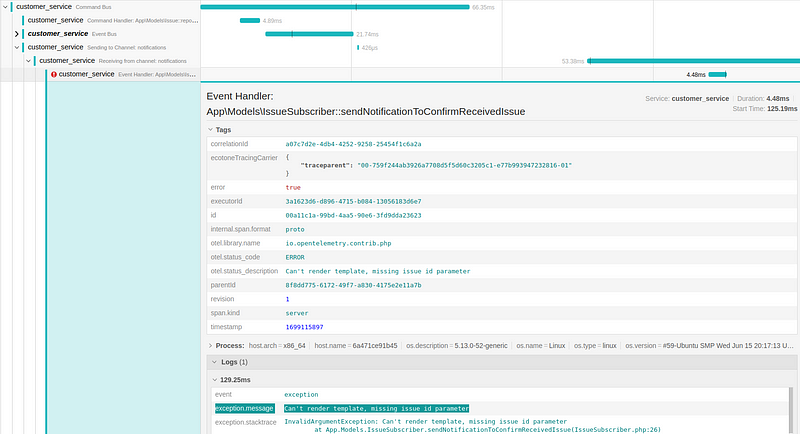
Task: Click the ecotoneTracingCarrier tag key
Action: click(x=244, y=158)
